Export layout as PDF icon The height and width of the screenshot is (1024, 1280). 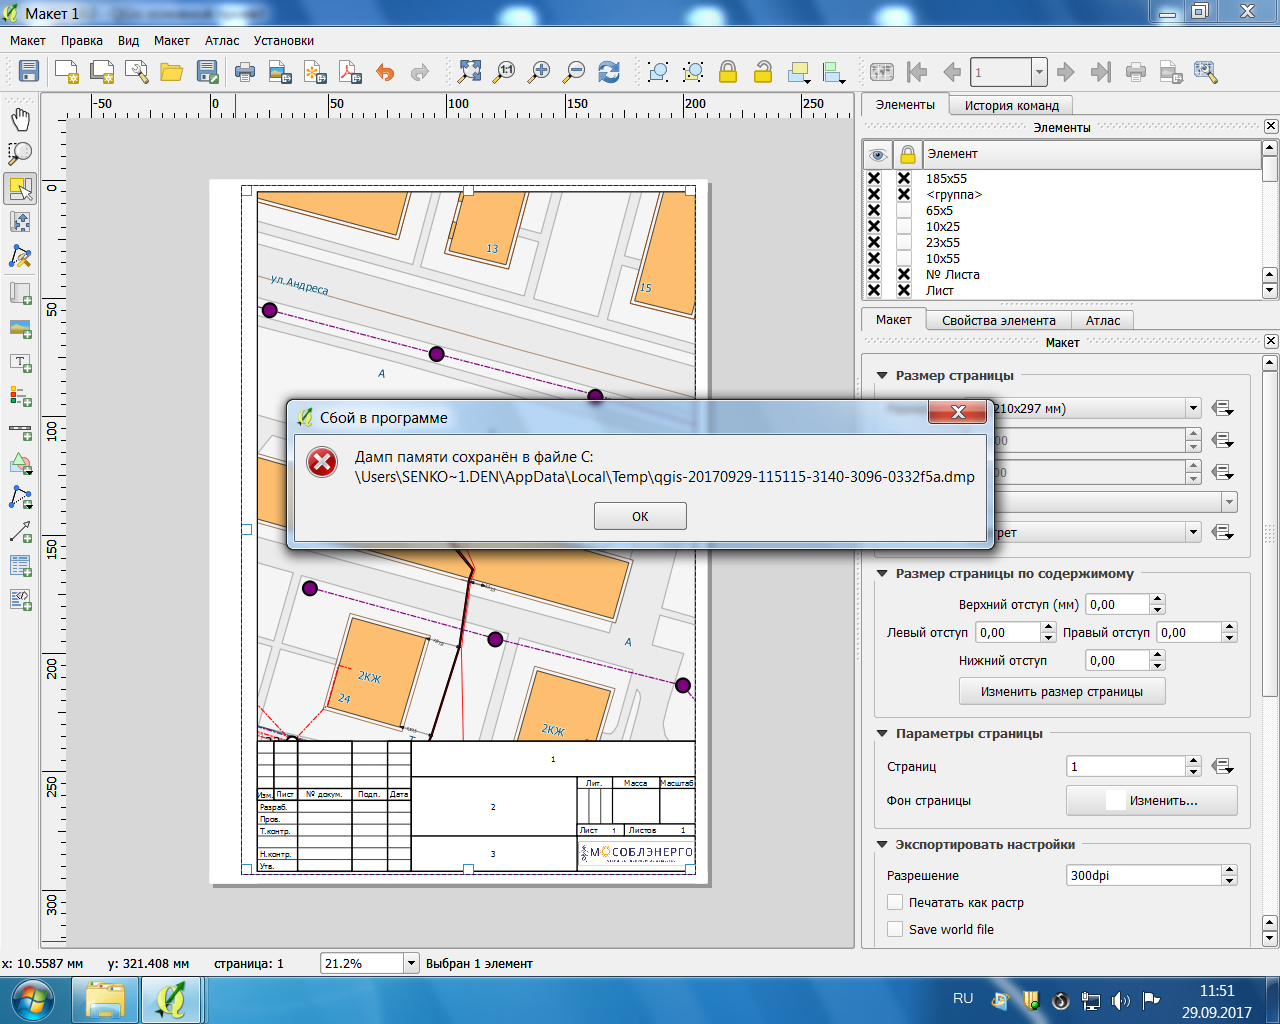tap(350, 72)
